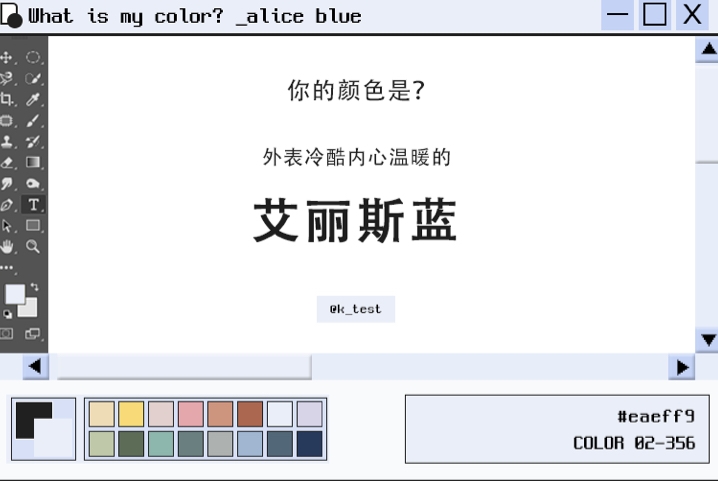
Task: Select the Type tool
Action: [x=33, y=204]
